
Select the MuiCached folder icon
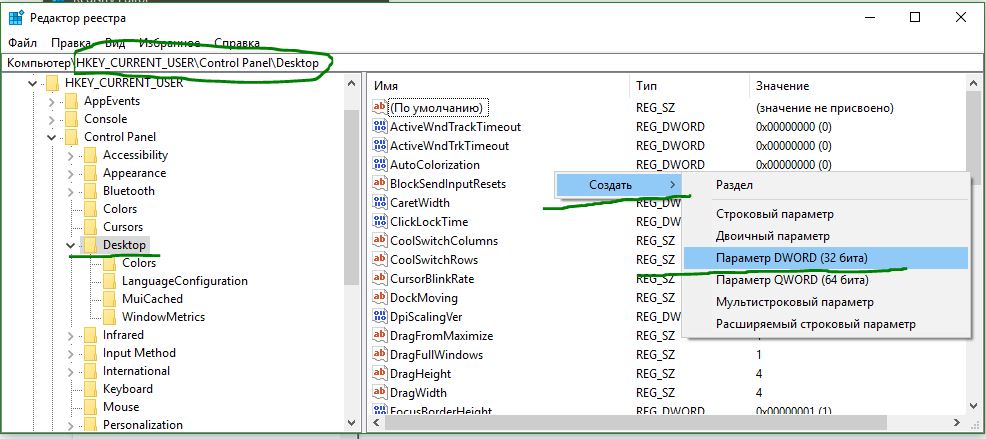click(x=109, y=299)
